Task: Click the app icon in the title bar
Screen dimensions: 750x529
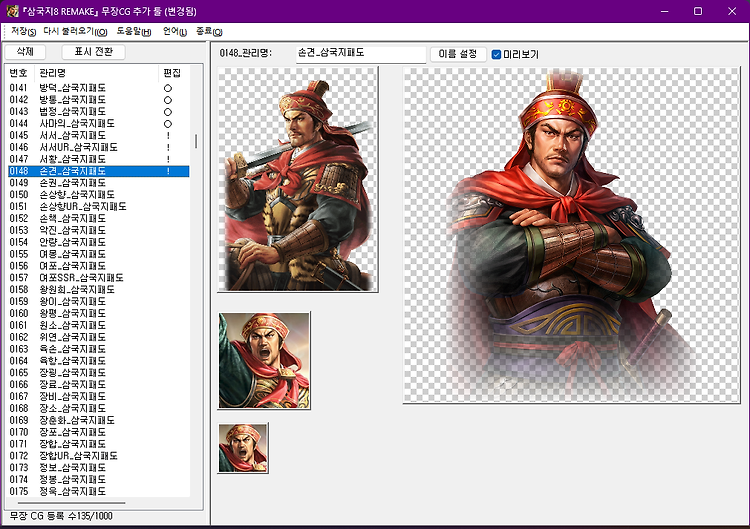Action: [x=12, y=11]
